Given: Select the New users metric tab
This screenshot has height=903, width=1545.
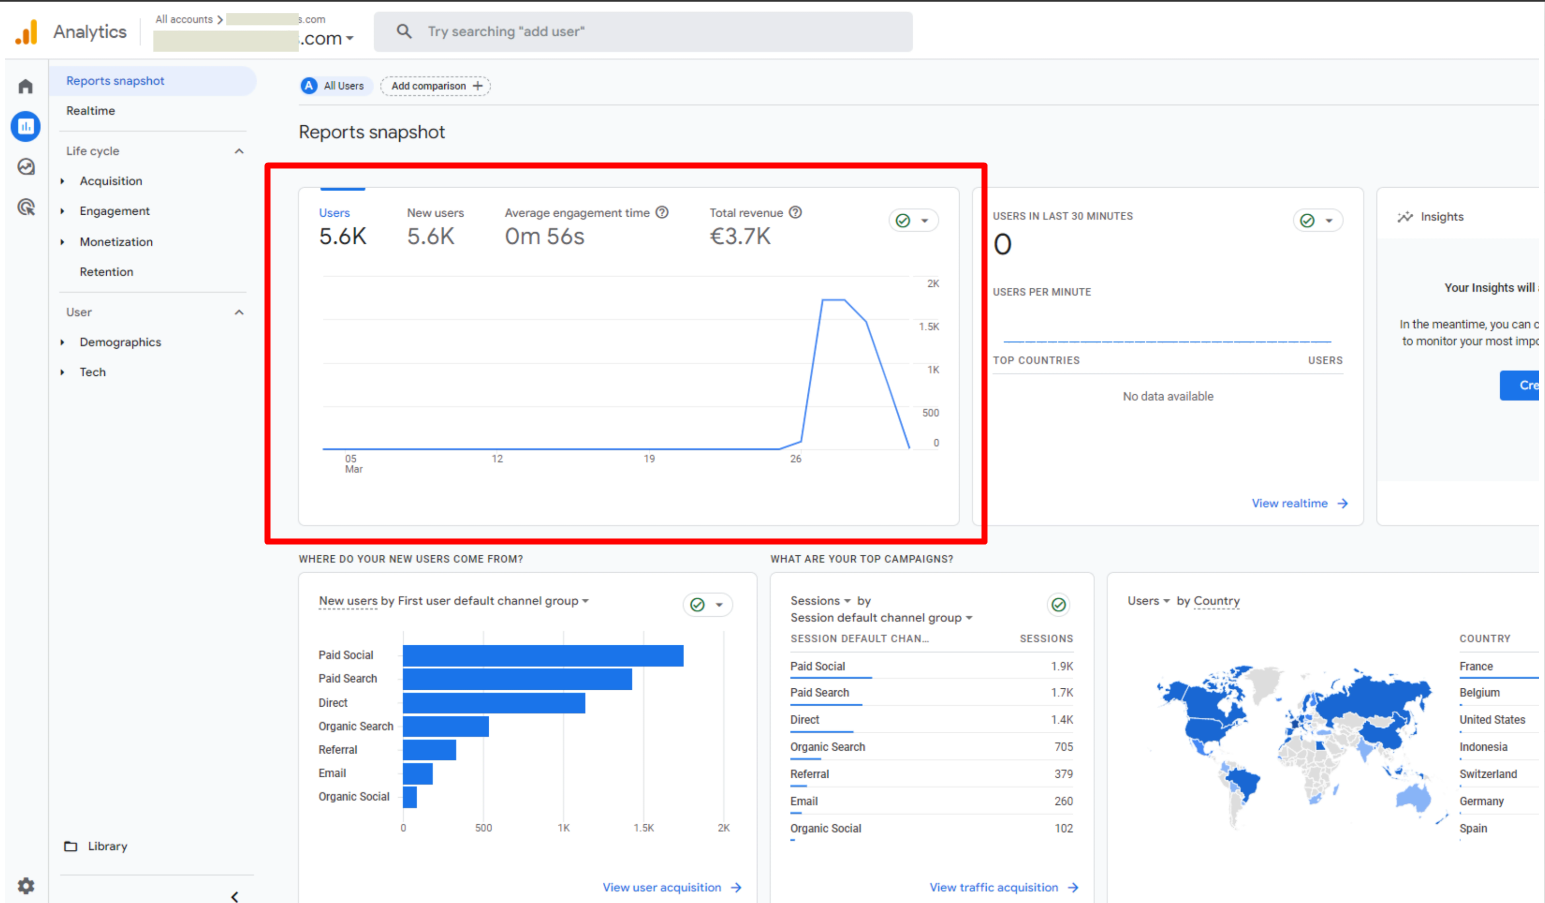Looking at the screenshot, I should point(435,226).
